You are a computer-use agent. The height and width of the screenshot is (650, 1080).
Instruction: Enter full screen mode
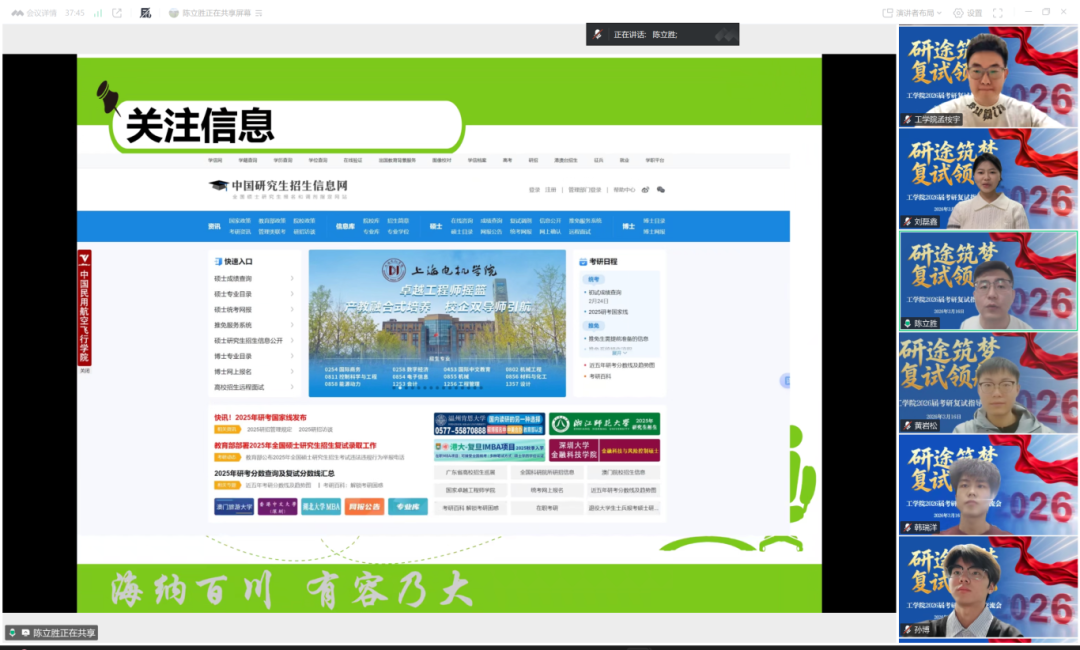click(997, 13)
